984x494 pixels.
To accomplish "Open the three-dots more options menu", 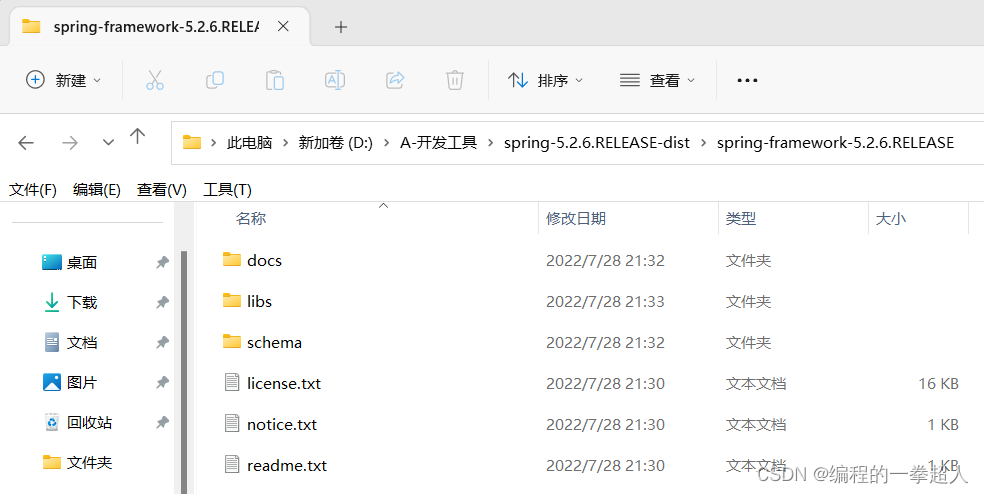I will [x=747, y=80].
